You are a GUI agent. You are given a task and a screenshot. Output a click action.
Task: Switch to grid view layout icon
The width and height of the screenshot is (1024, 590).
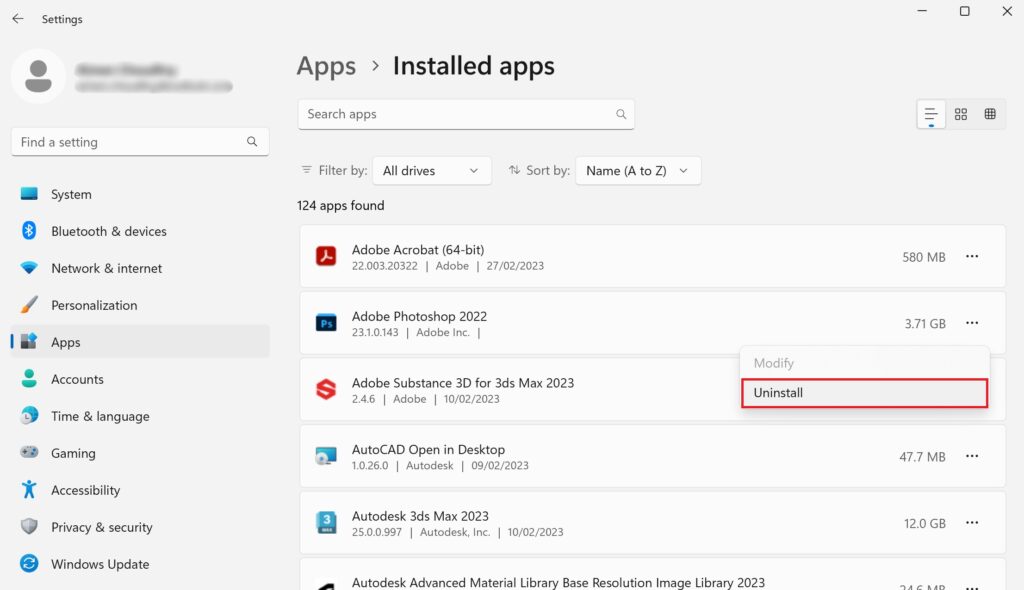[x=961, y=114]
